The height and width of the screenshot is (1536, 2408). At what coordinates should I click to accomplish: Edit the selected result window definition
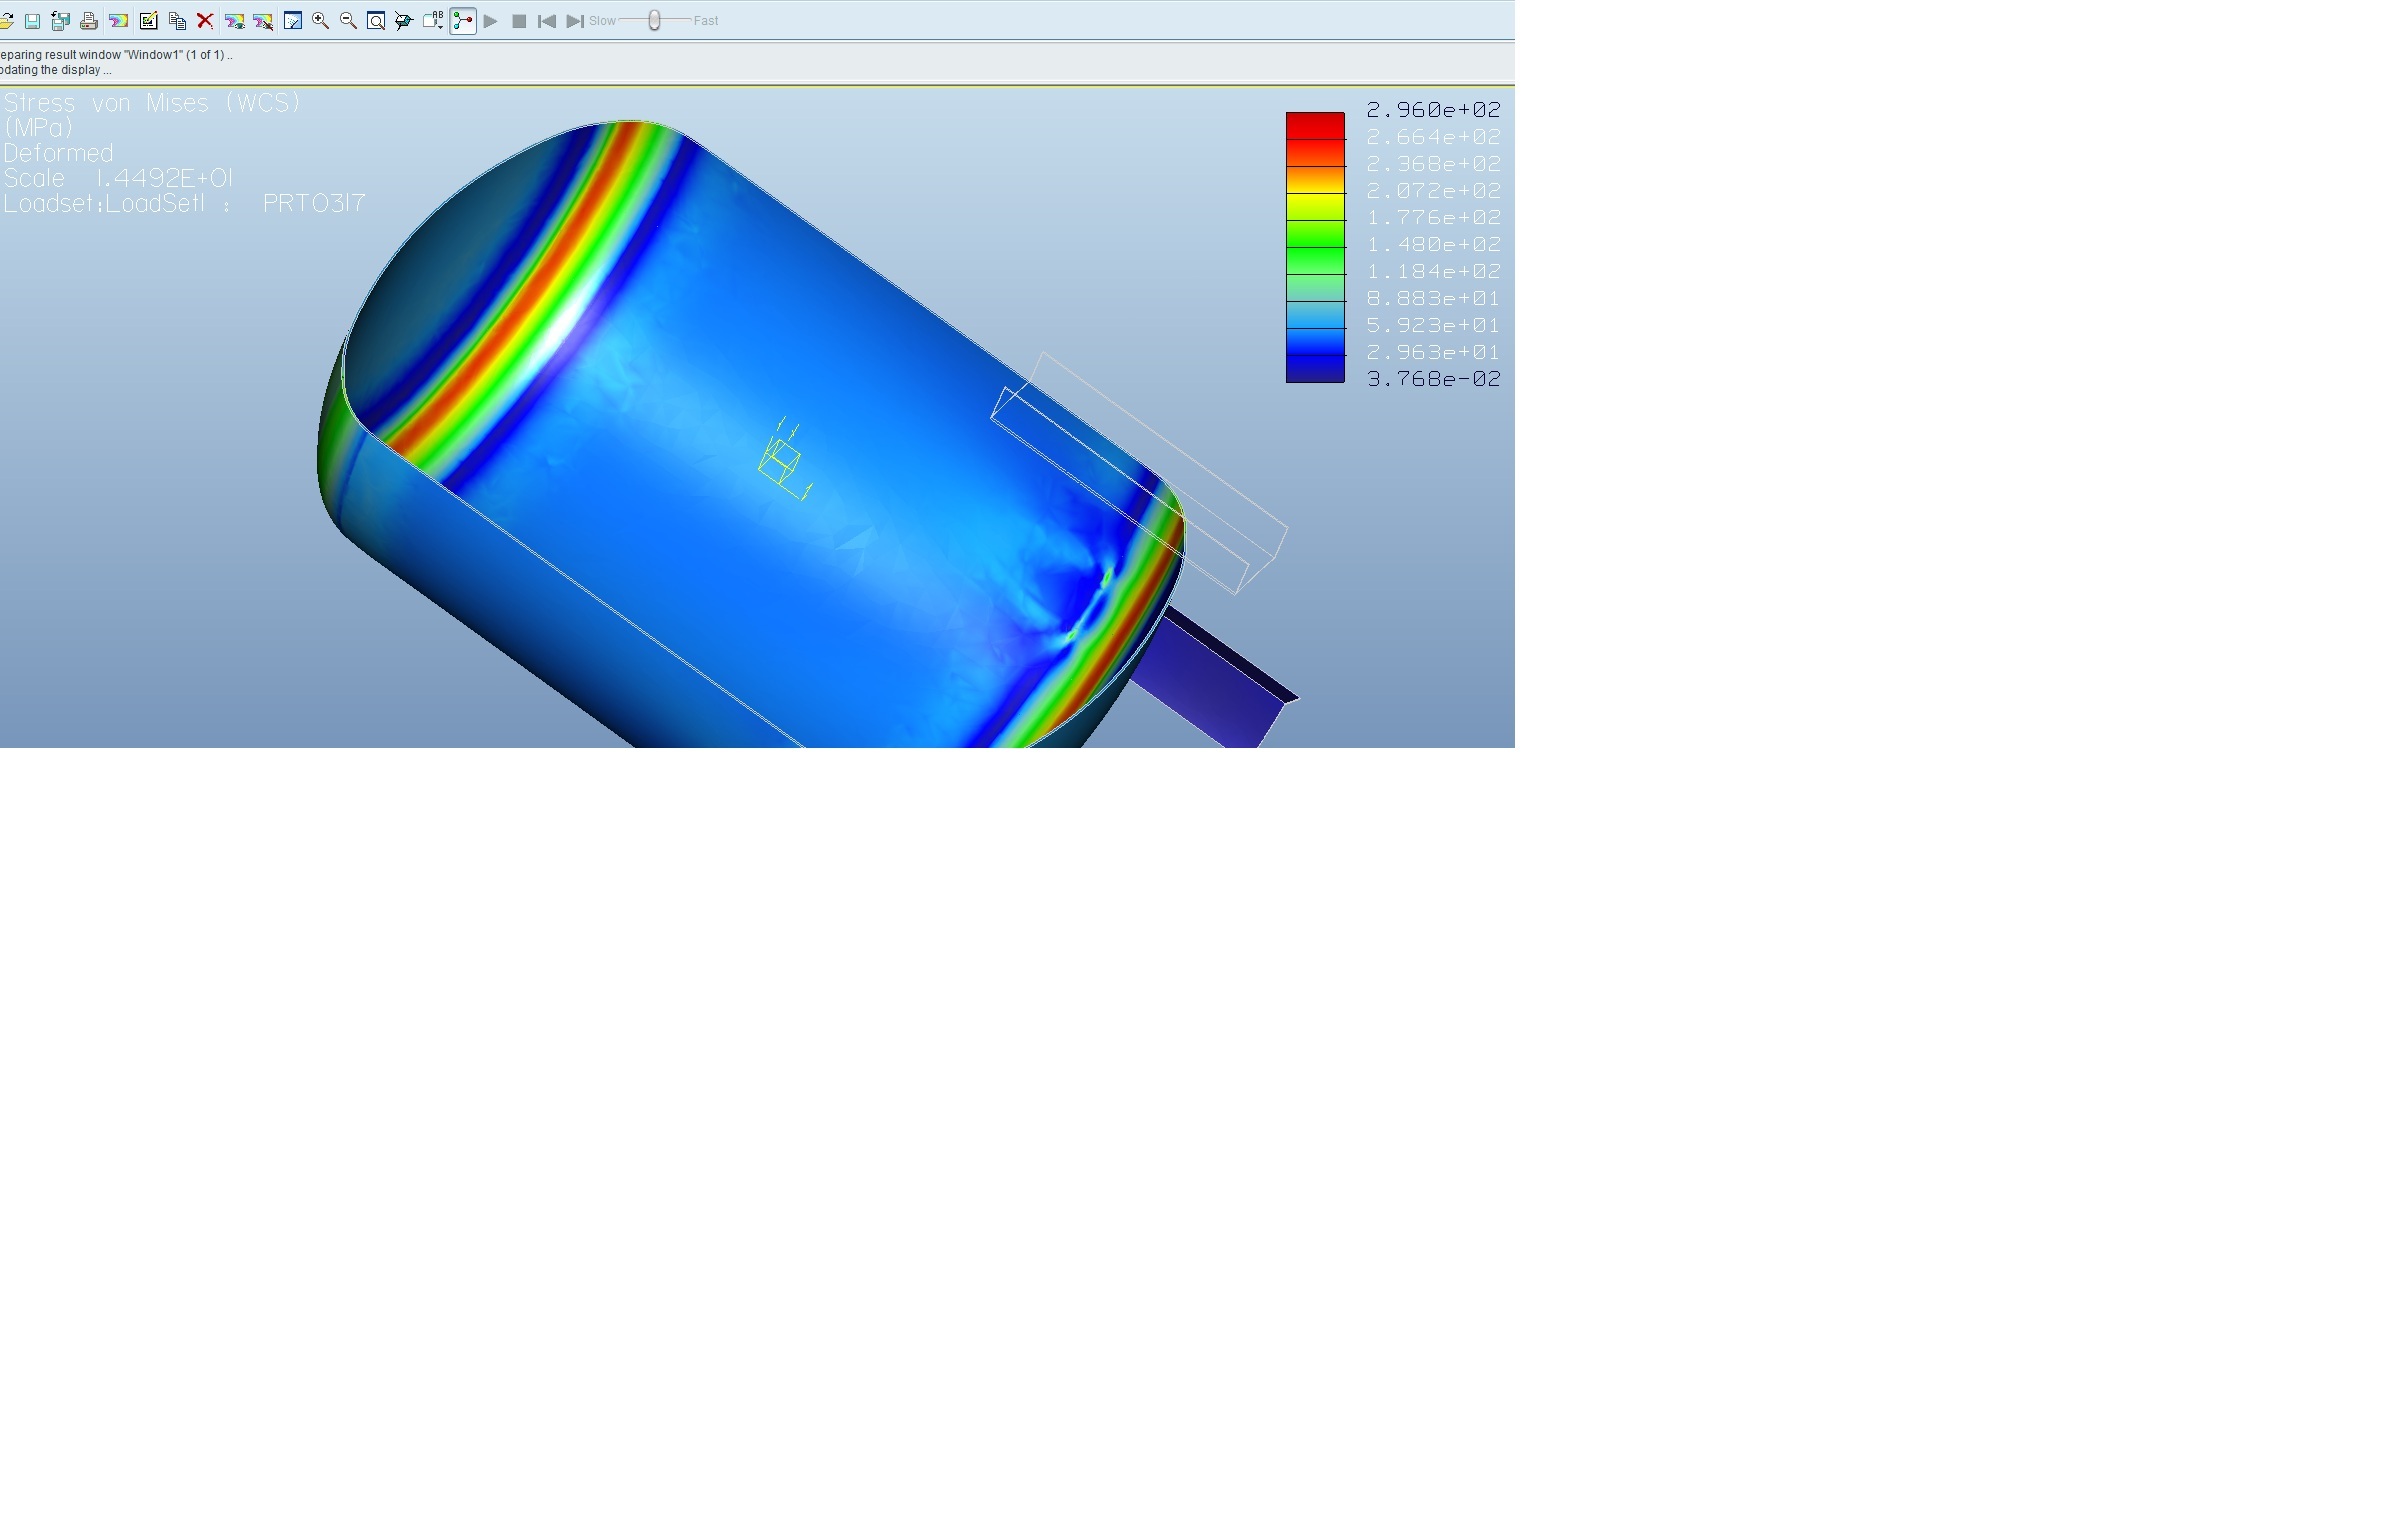(148, 21)
